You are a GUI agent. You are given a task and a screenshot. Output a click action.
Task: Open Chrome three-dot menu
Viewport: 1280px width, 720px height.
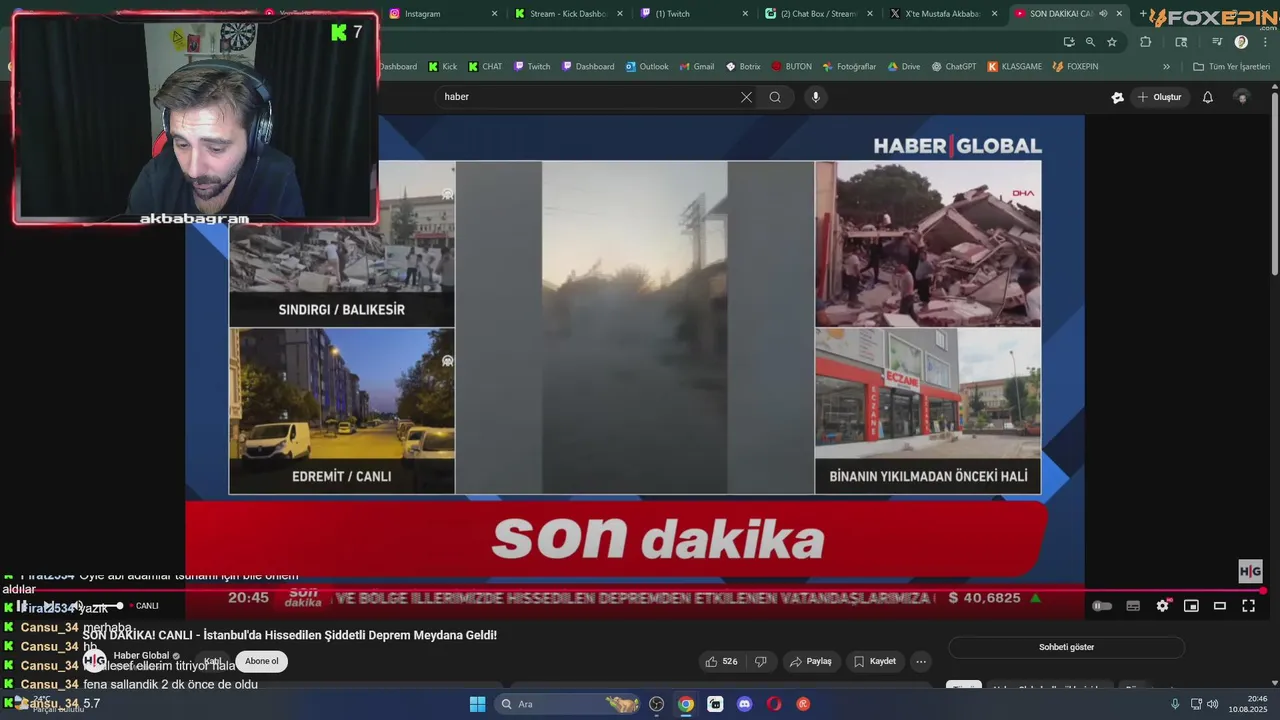tap(1266, 42)
